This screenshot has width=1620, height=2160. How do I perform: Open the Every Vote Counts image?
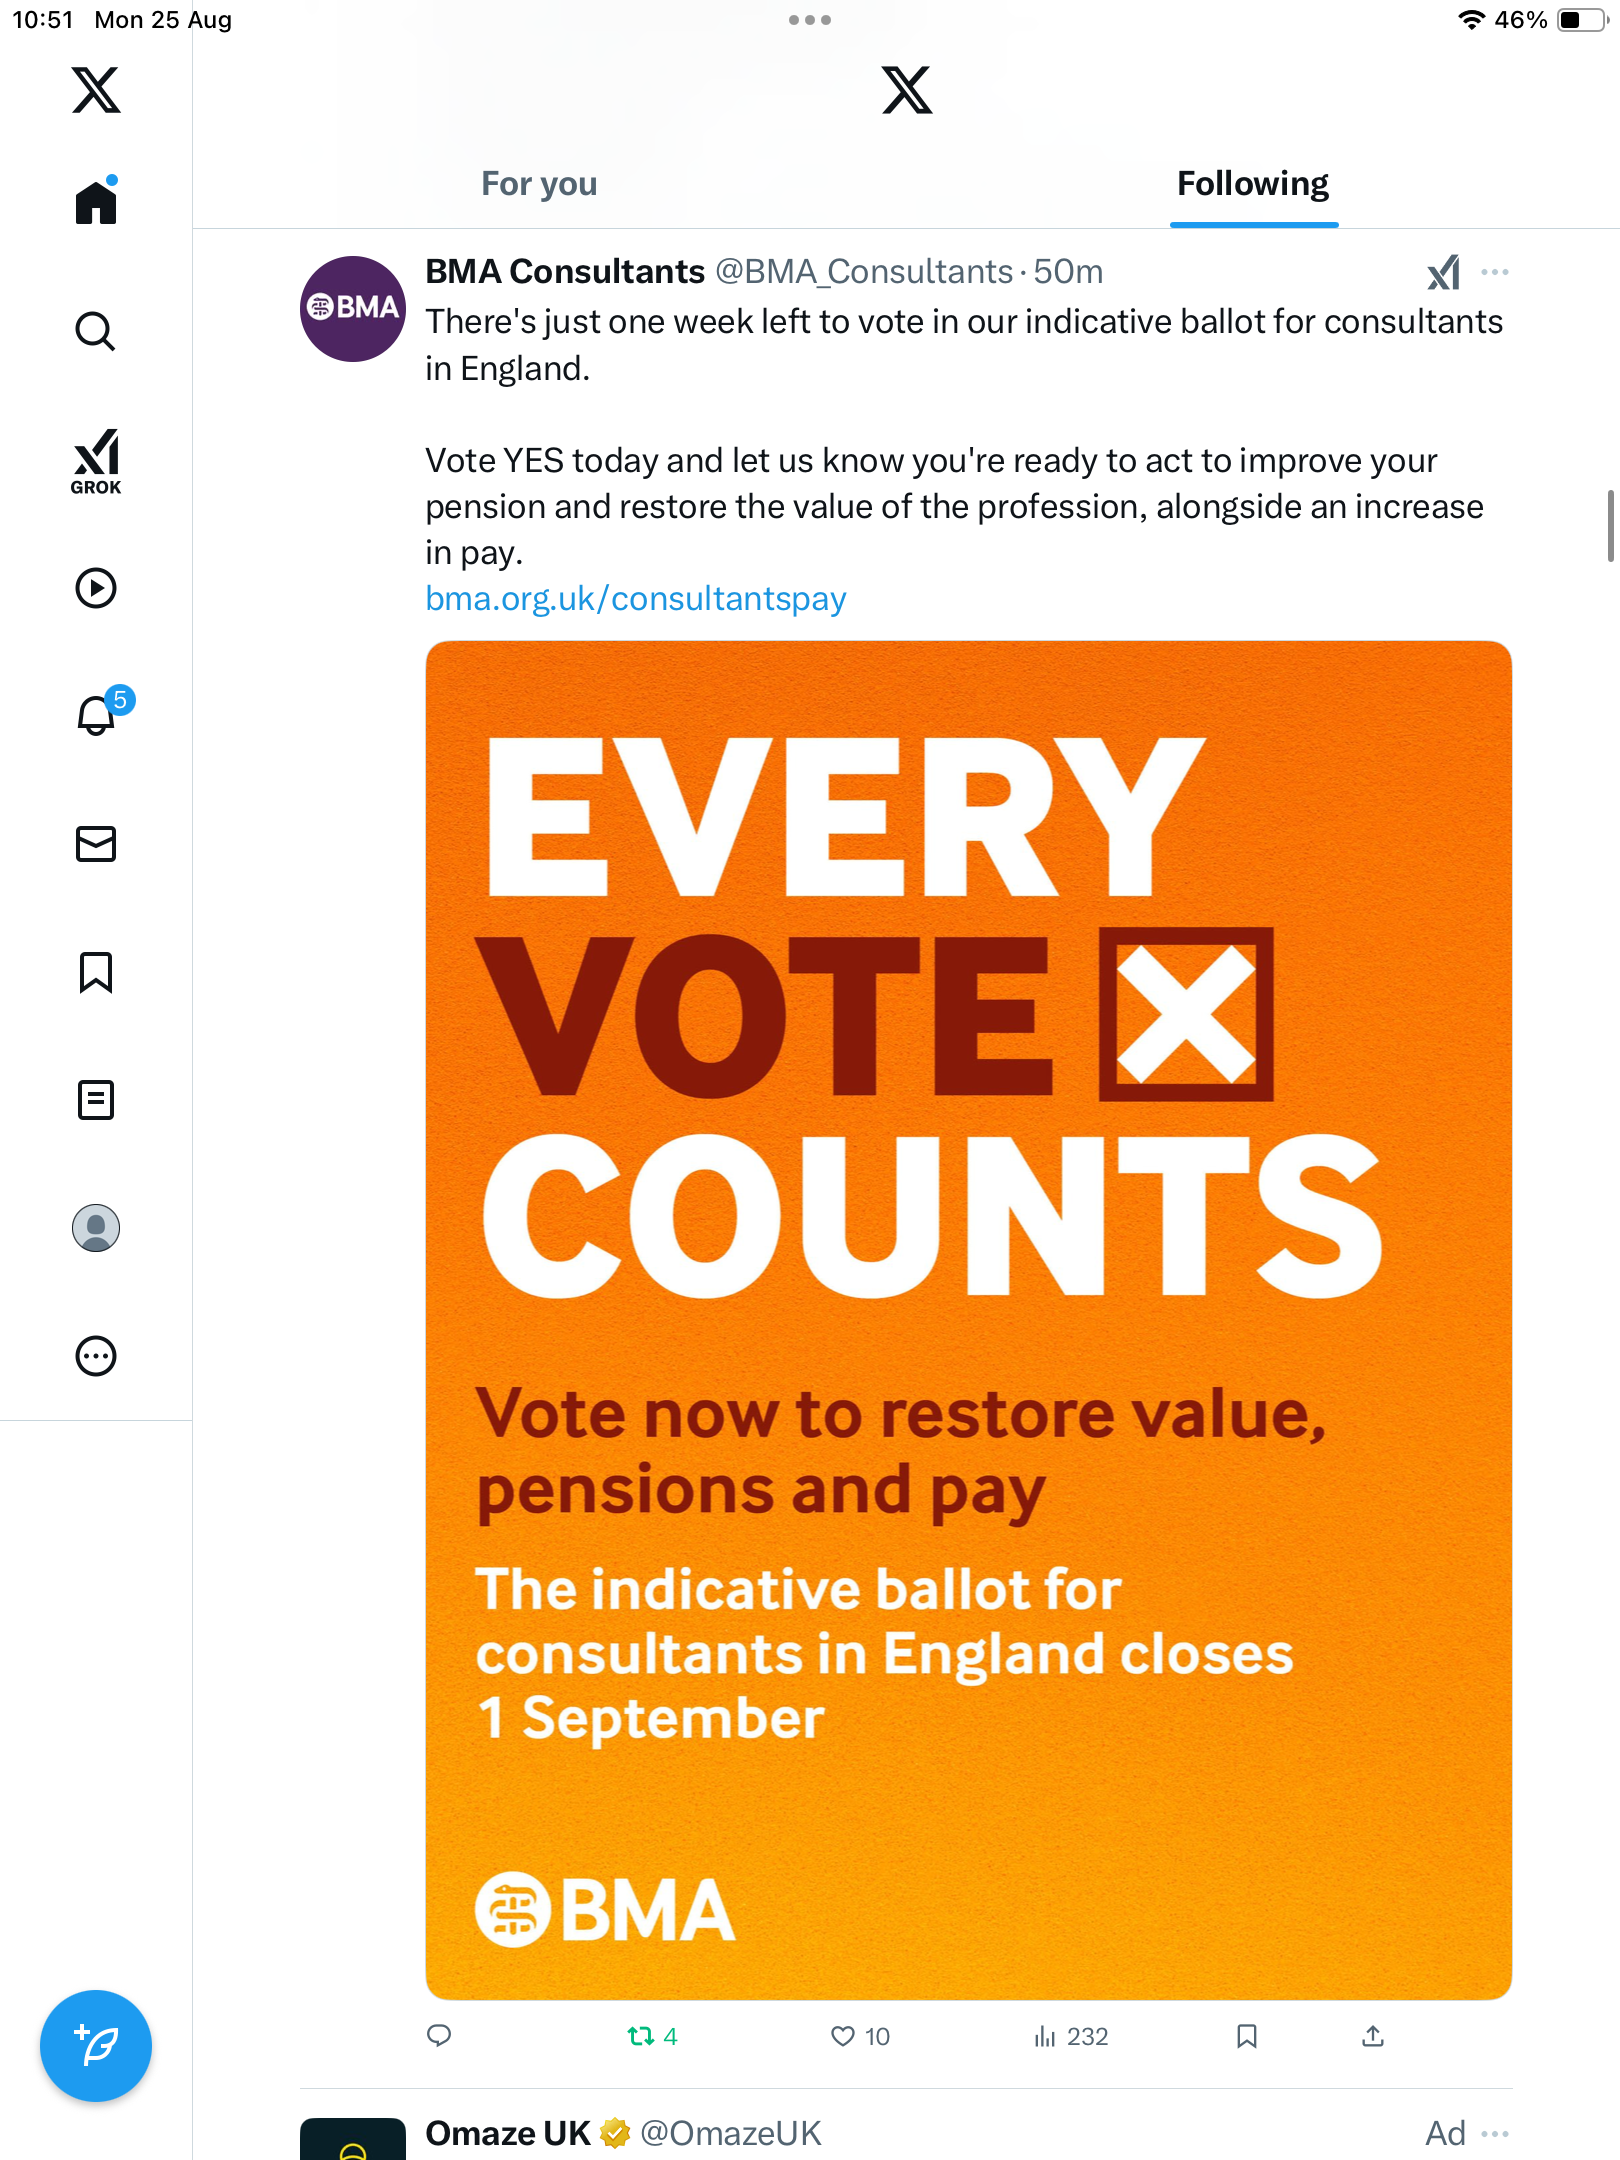pyautogui.click(x=968, y=1320)
